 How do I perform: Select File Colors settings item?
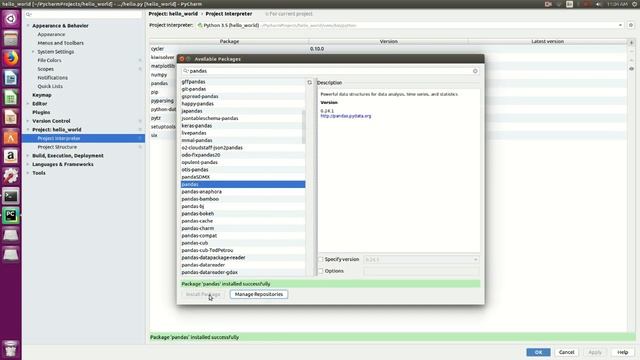pos(49,60)
